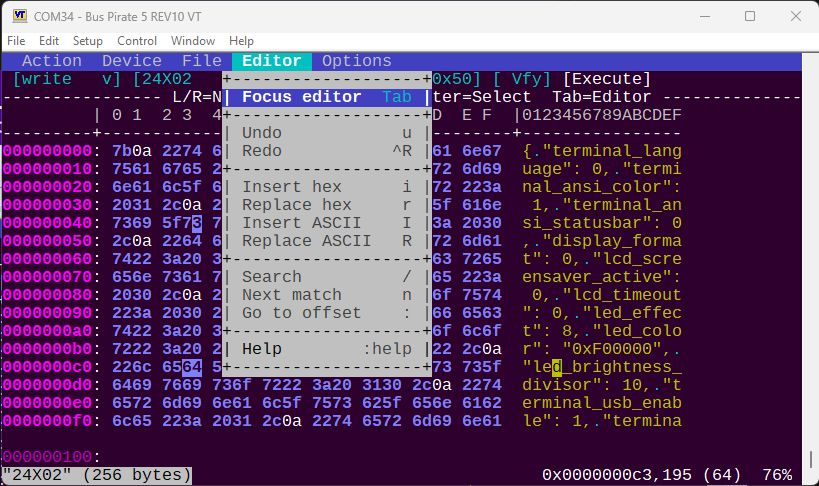819x486 pixels.
Task: Open the Options terminal menu
Action: coord(356,61)
